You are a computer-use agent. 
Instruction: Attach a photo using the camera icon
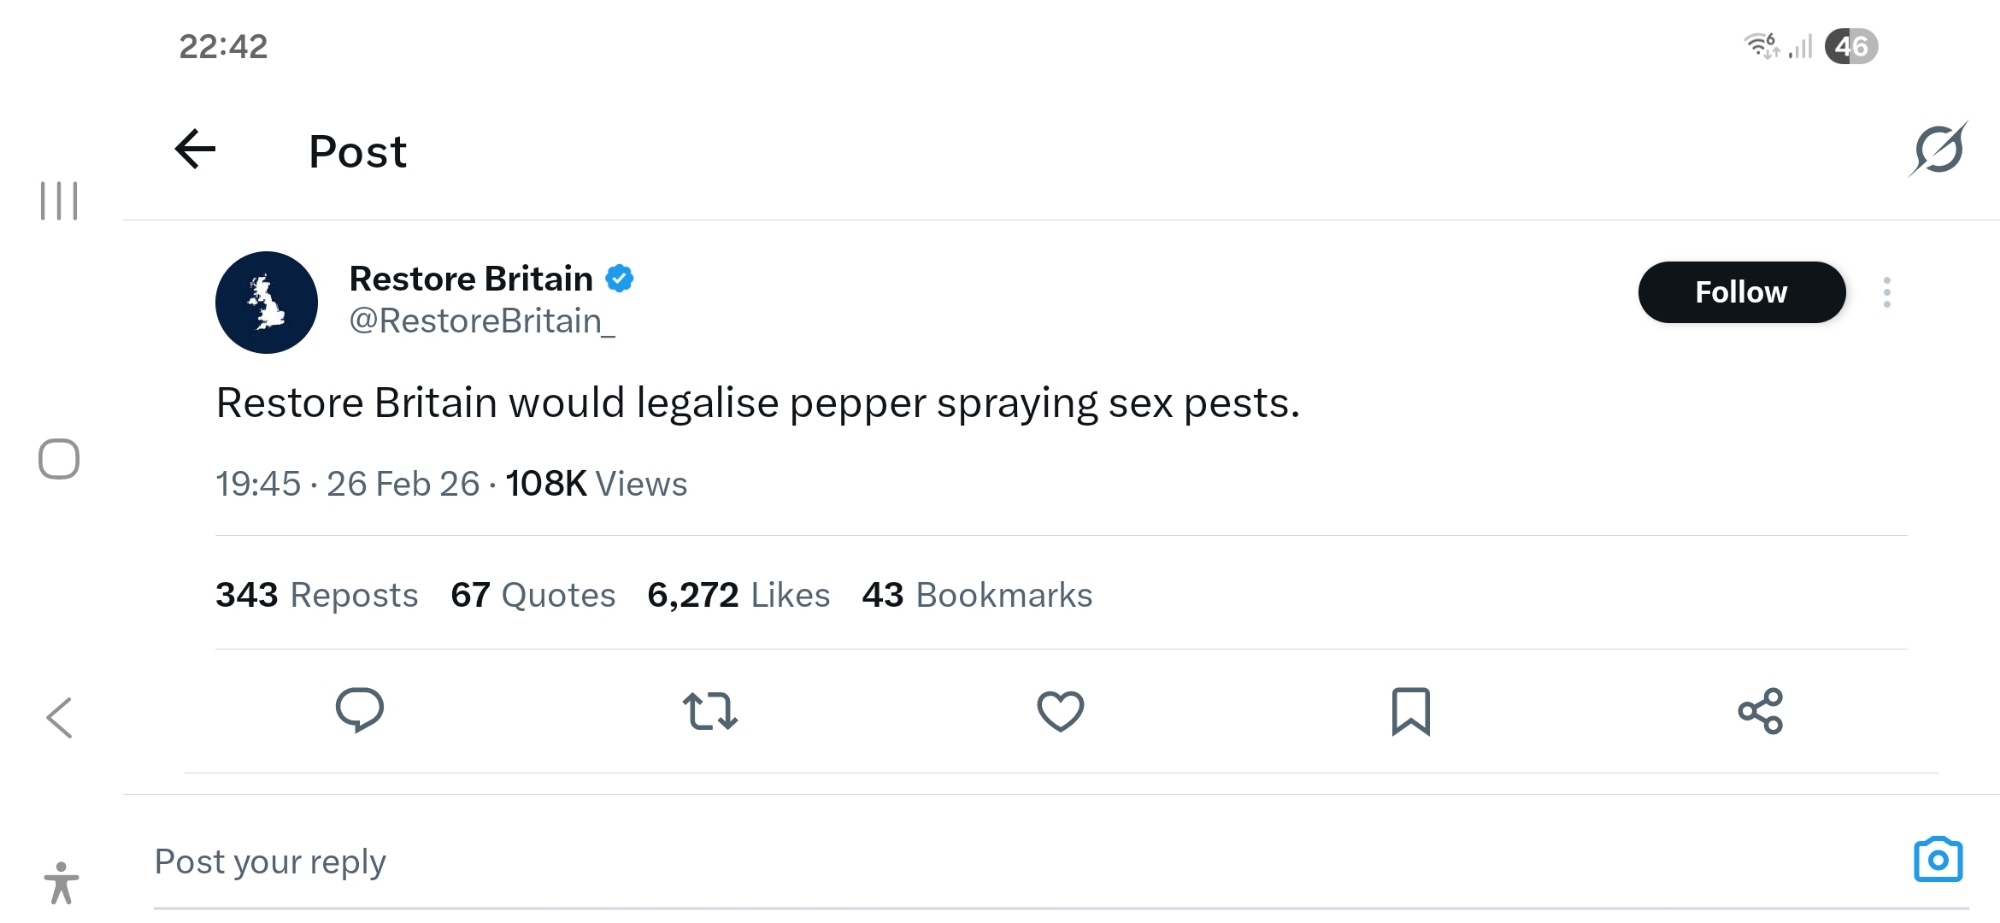click(1938, 860)
